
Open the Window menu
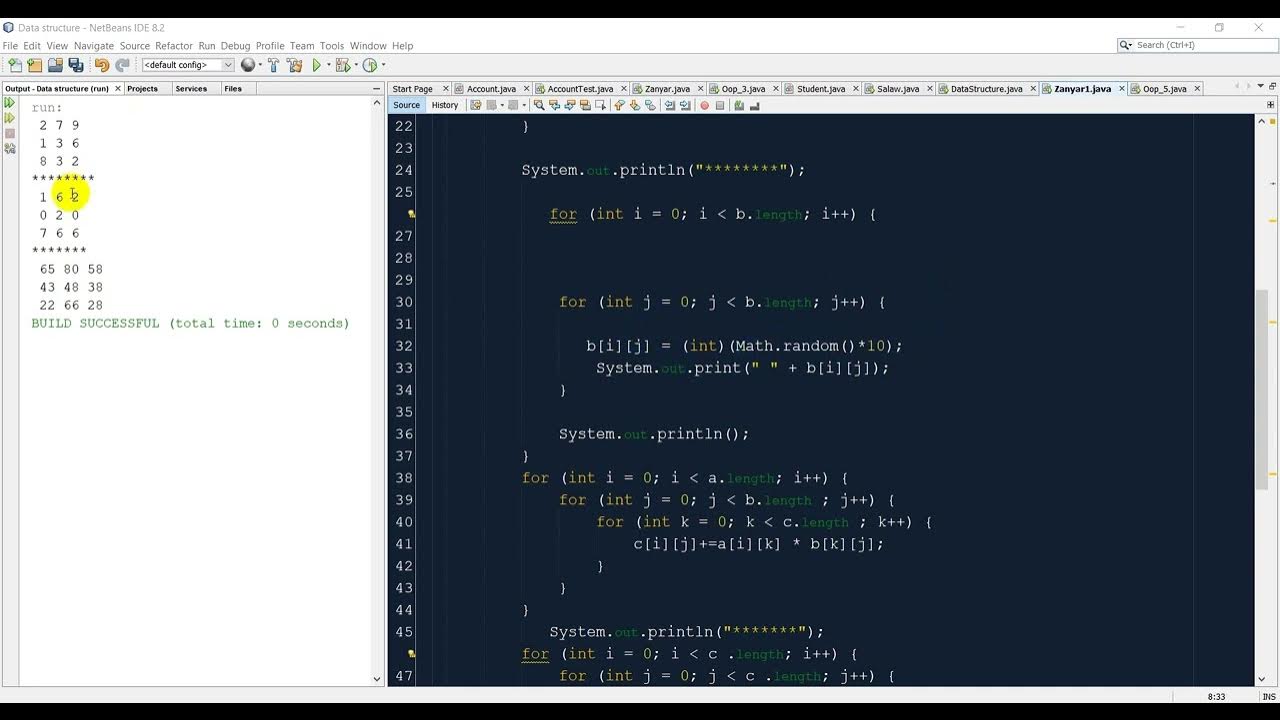pos(368,46)
